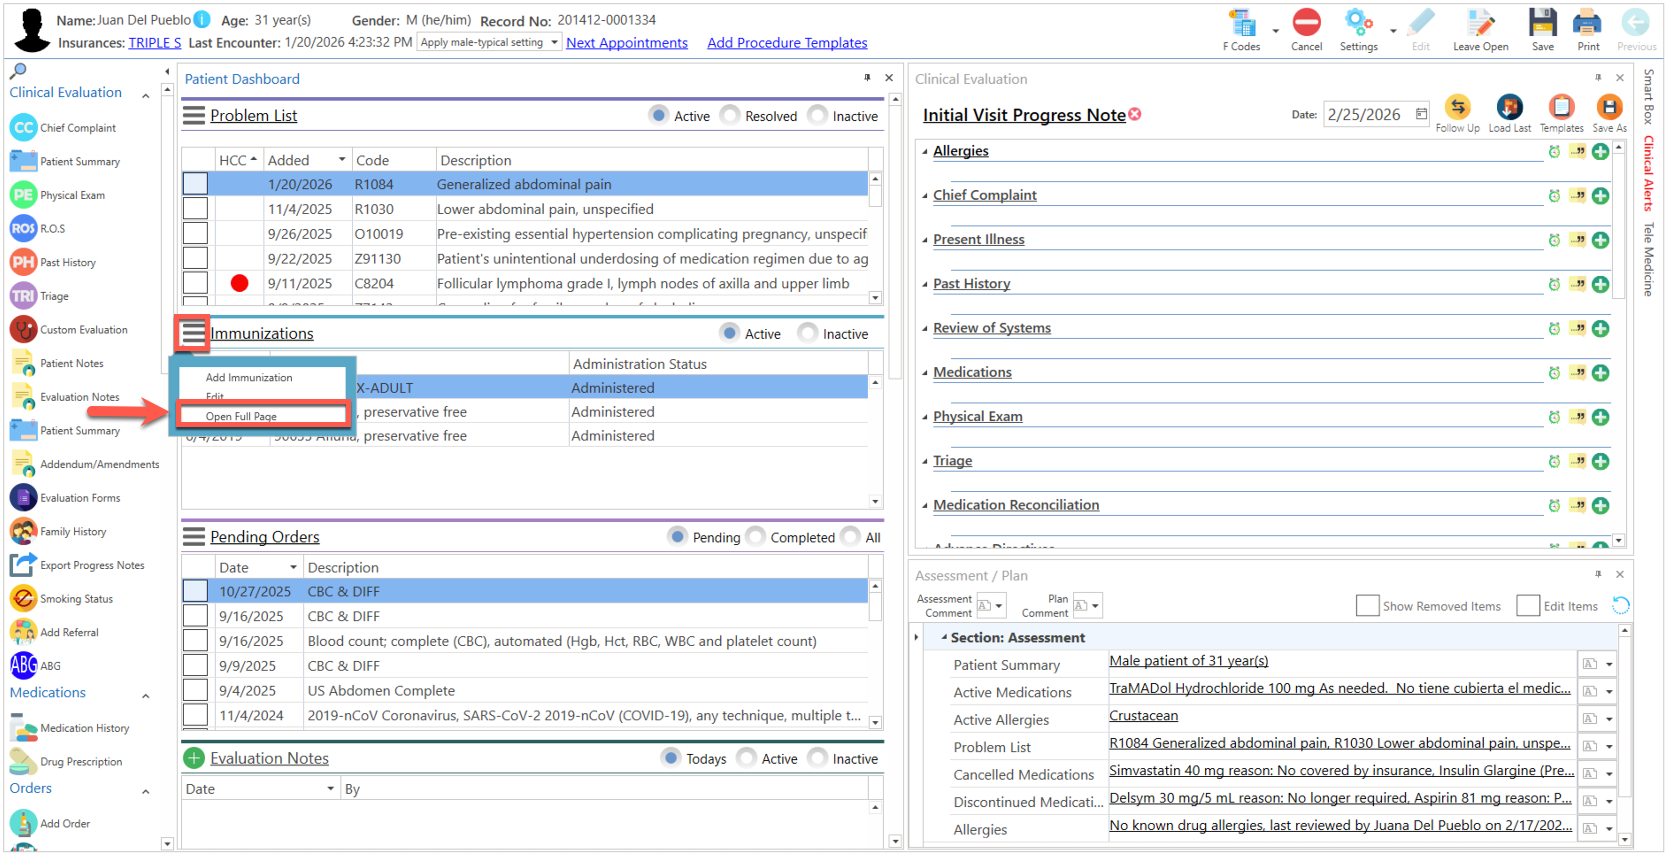Open the Clinical Alerts side tab
This screenshot has width=1668, height=855.
[x=1648, y=173]
